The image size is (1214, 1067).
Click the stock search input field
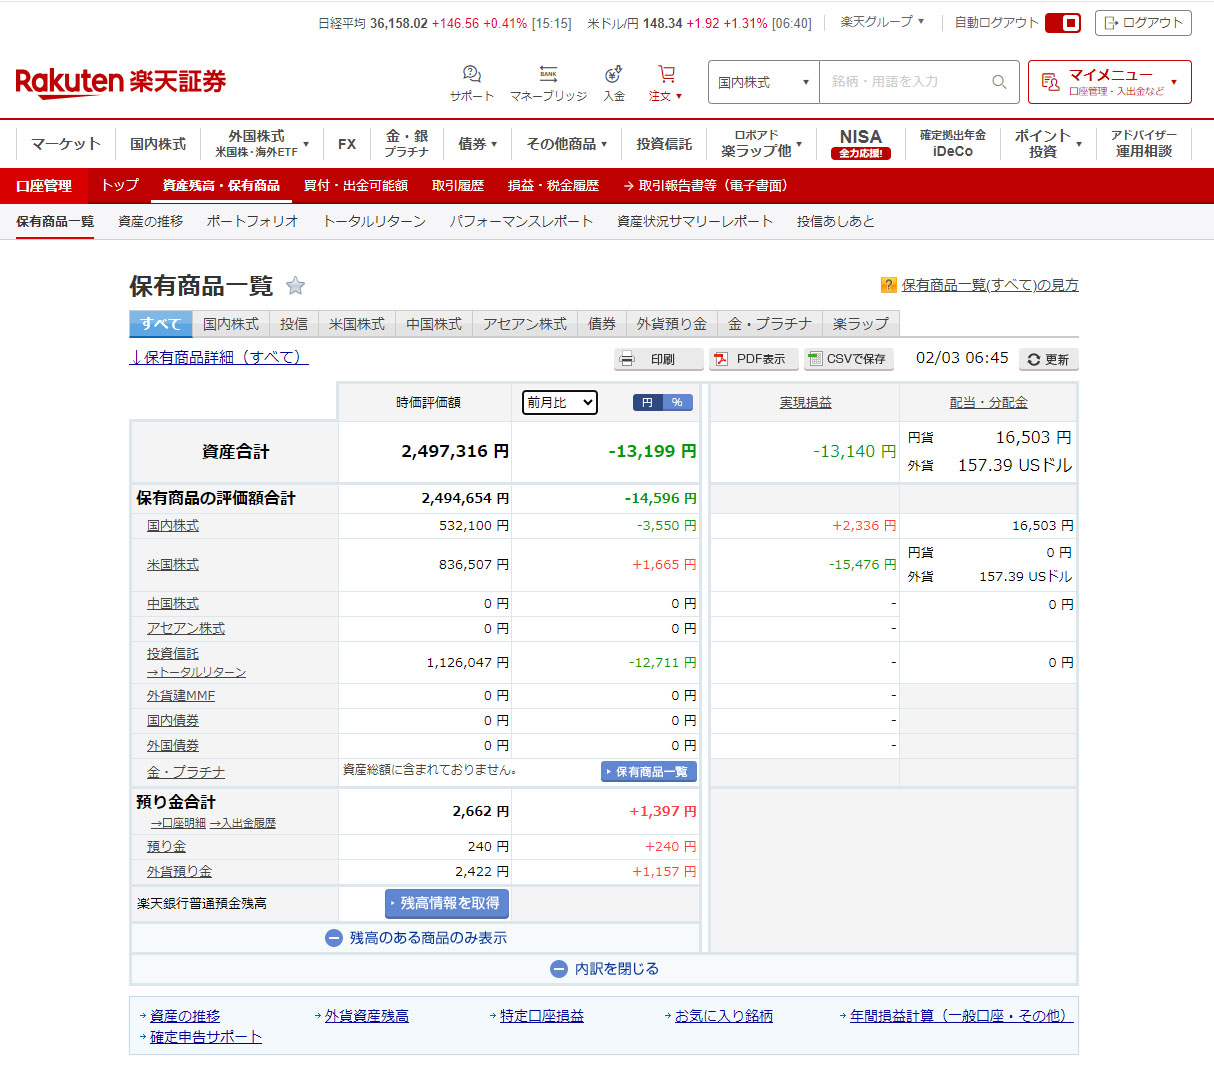[x=905, y=82]
